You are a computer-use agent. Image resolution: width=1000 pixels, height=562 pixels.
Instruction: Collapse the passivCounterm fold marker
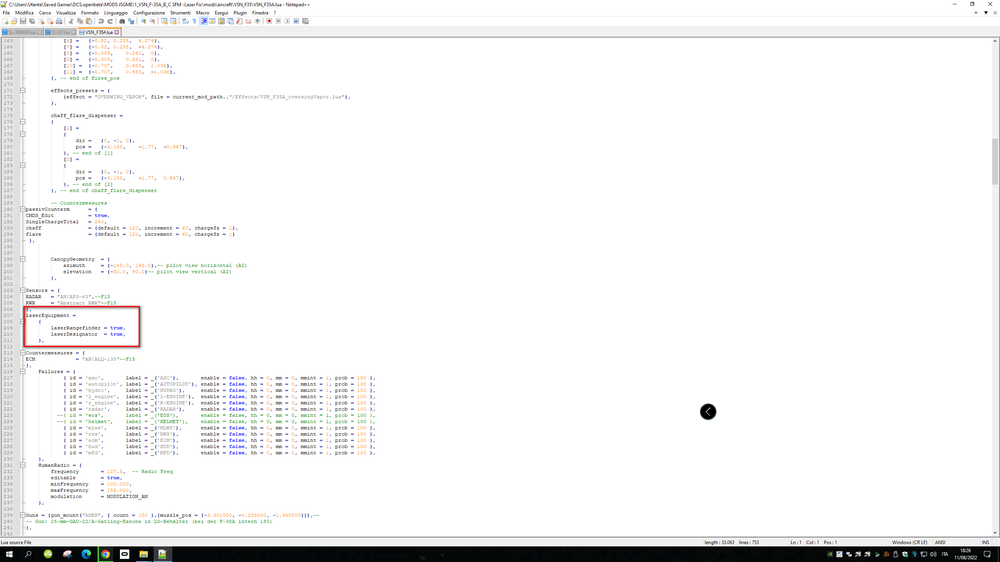22,209
